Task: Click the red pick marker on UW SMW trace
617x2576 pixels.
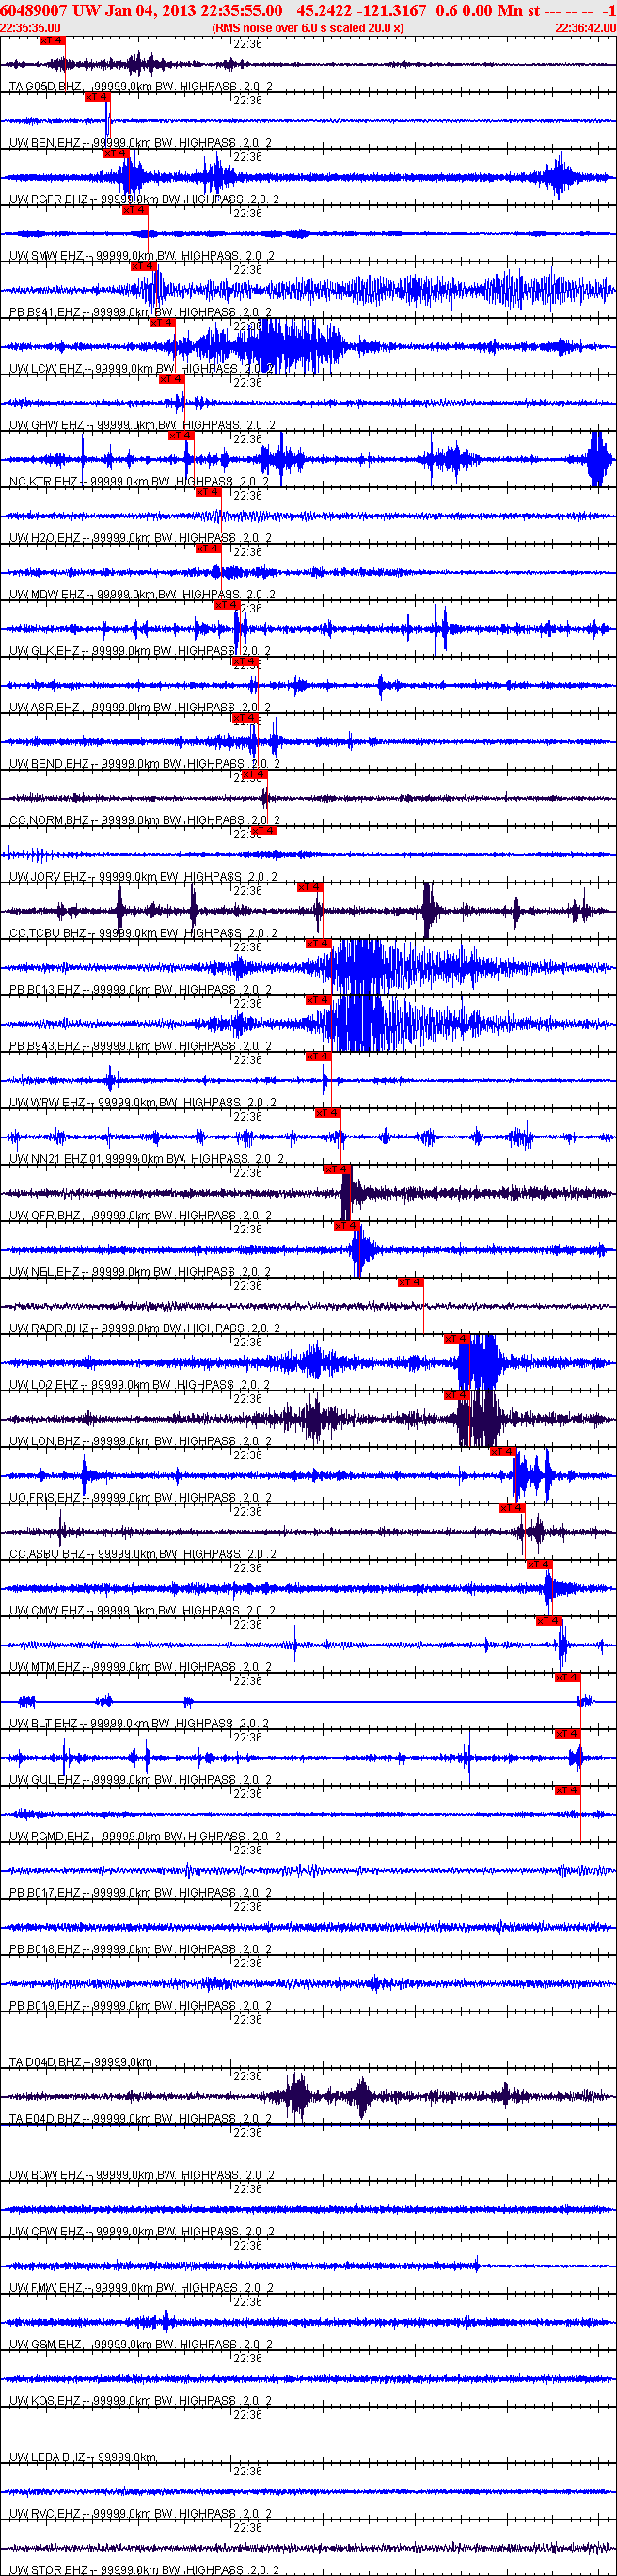Action: tap(135, 210)
